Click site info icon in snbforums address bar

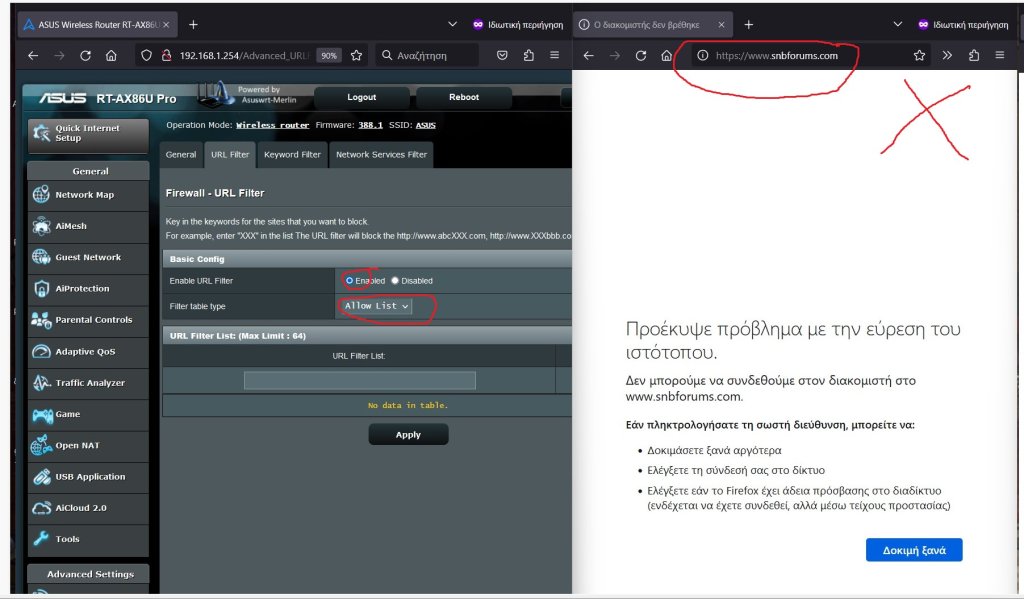[703, 56]
